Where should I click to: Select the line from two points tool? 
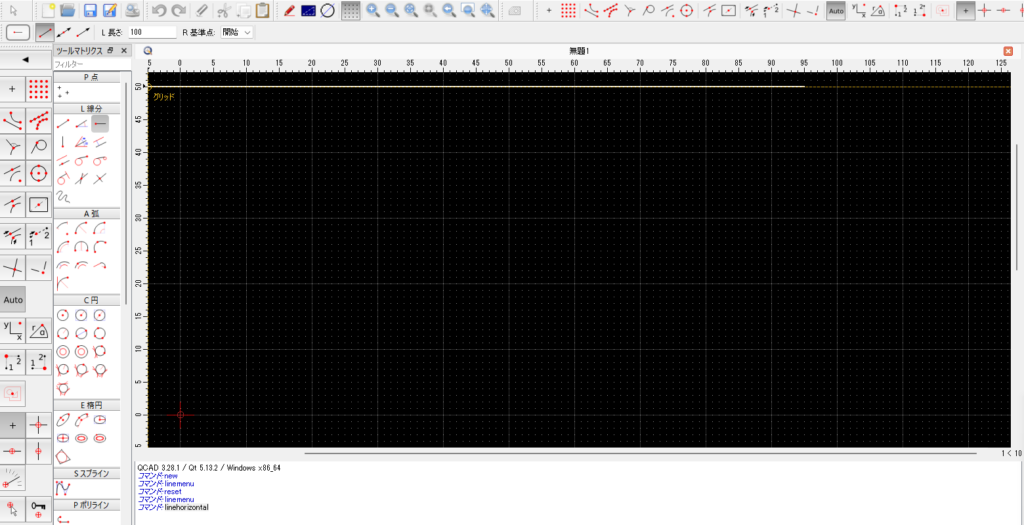click(x=63, y=123)
